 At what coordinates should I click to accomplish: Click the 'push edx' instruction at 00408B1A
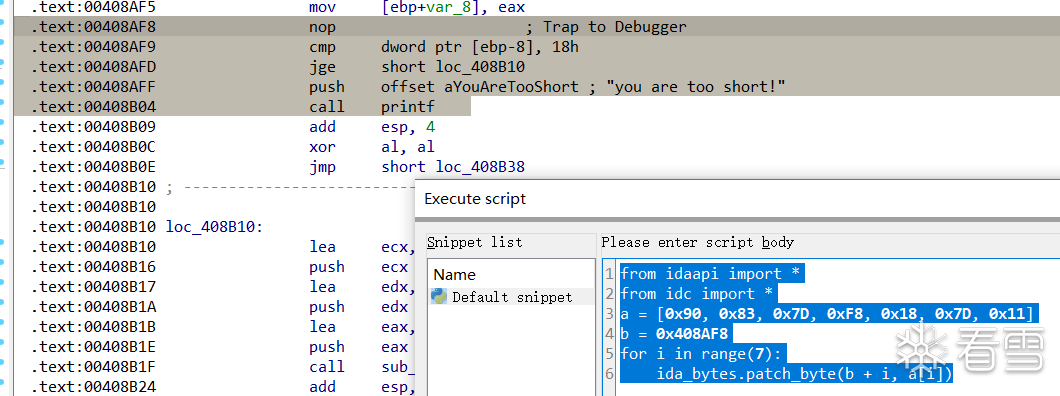tap(359, 307)
